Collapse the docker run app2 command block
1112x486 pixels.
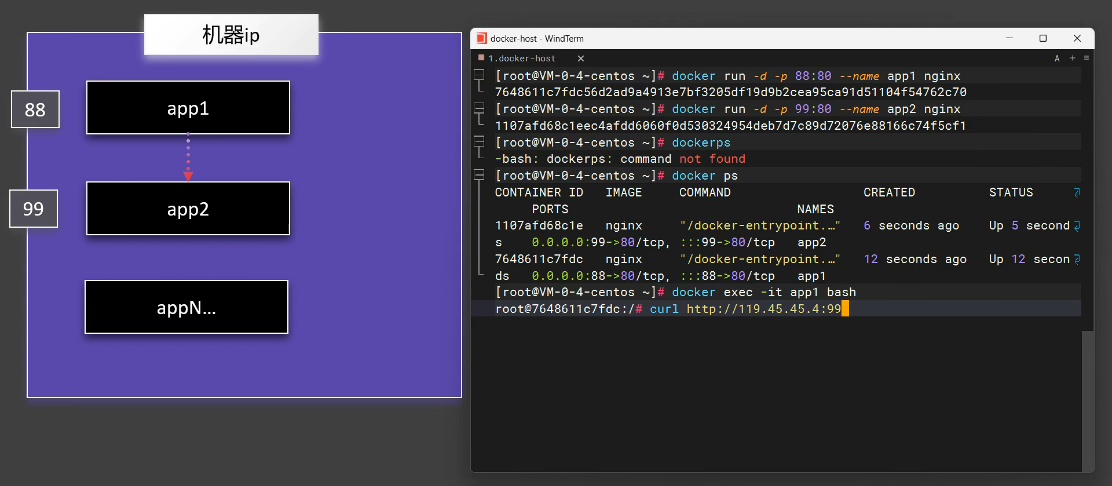(481, 109)
